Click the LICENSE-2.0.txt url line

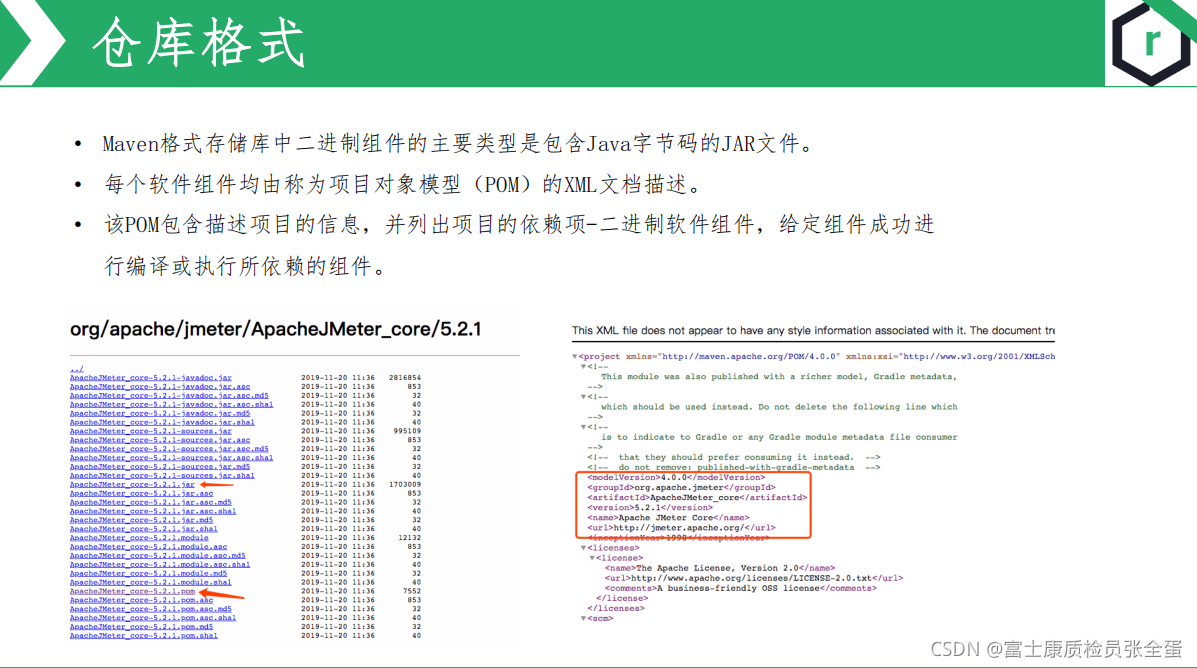tap(753, 578)
